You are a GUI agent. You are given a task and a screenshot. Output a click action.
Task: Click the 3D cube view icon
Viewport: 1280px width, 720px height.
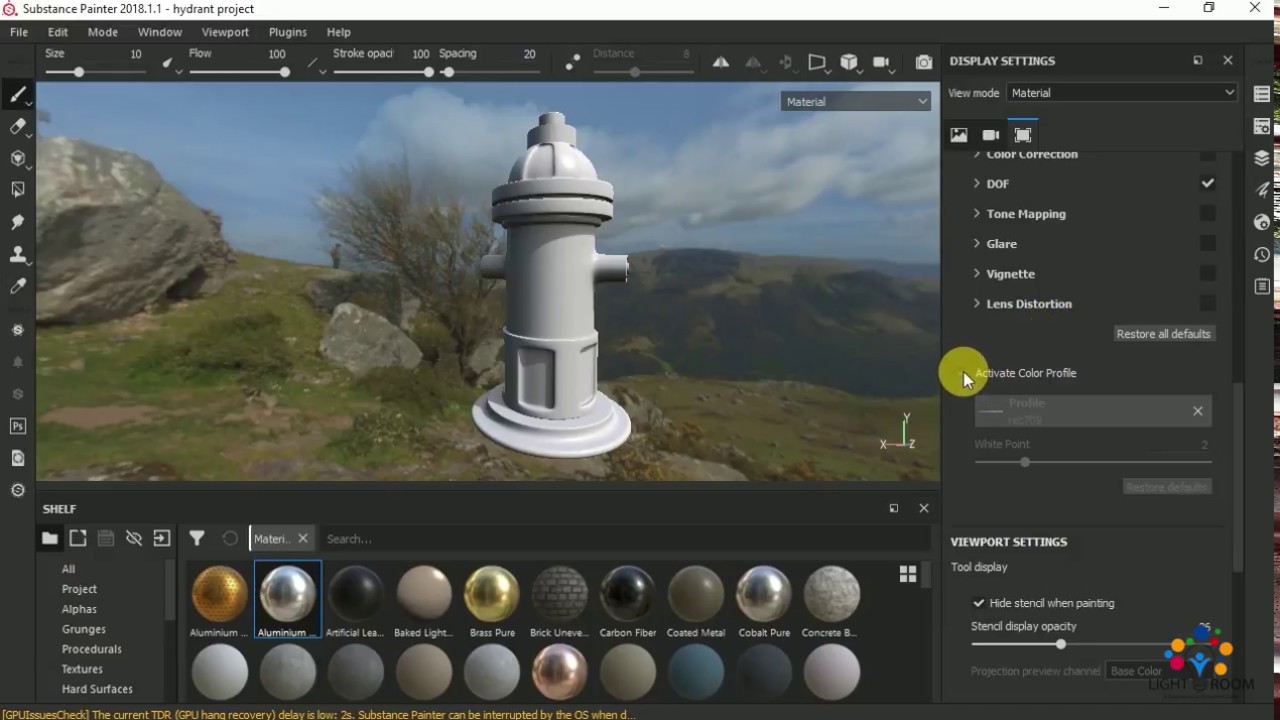(849, 62)
